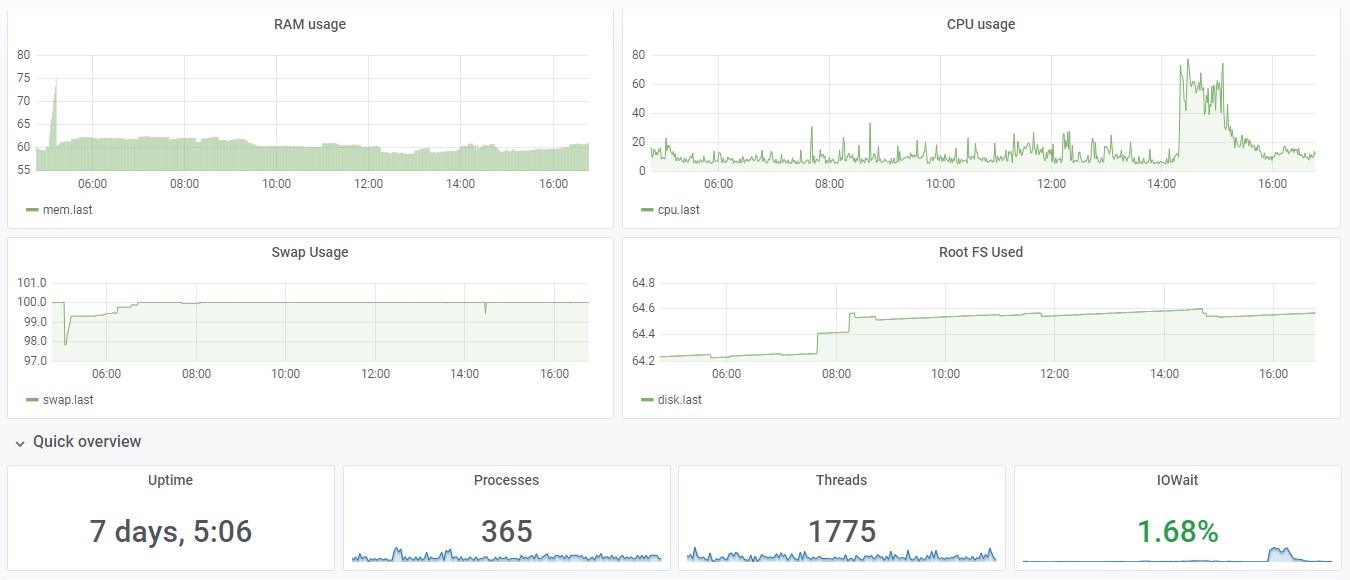Open the Root FS Used panel title

coord(981,252)
